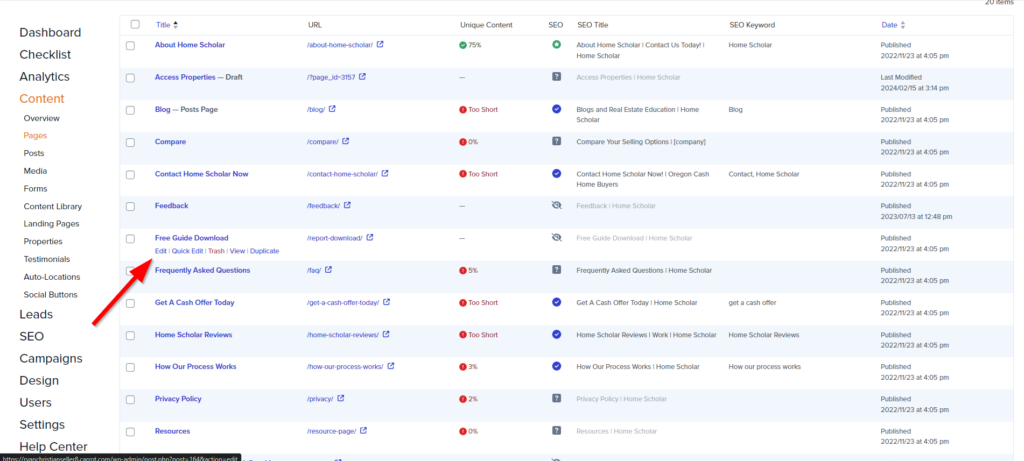
Task: Click blue SEO checkmark icon in Blog row
Action: pos(556,109)
